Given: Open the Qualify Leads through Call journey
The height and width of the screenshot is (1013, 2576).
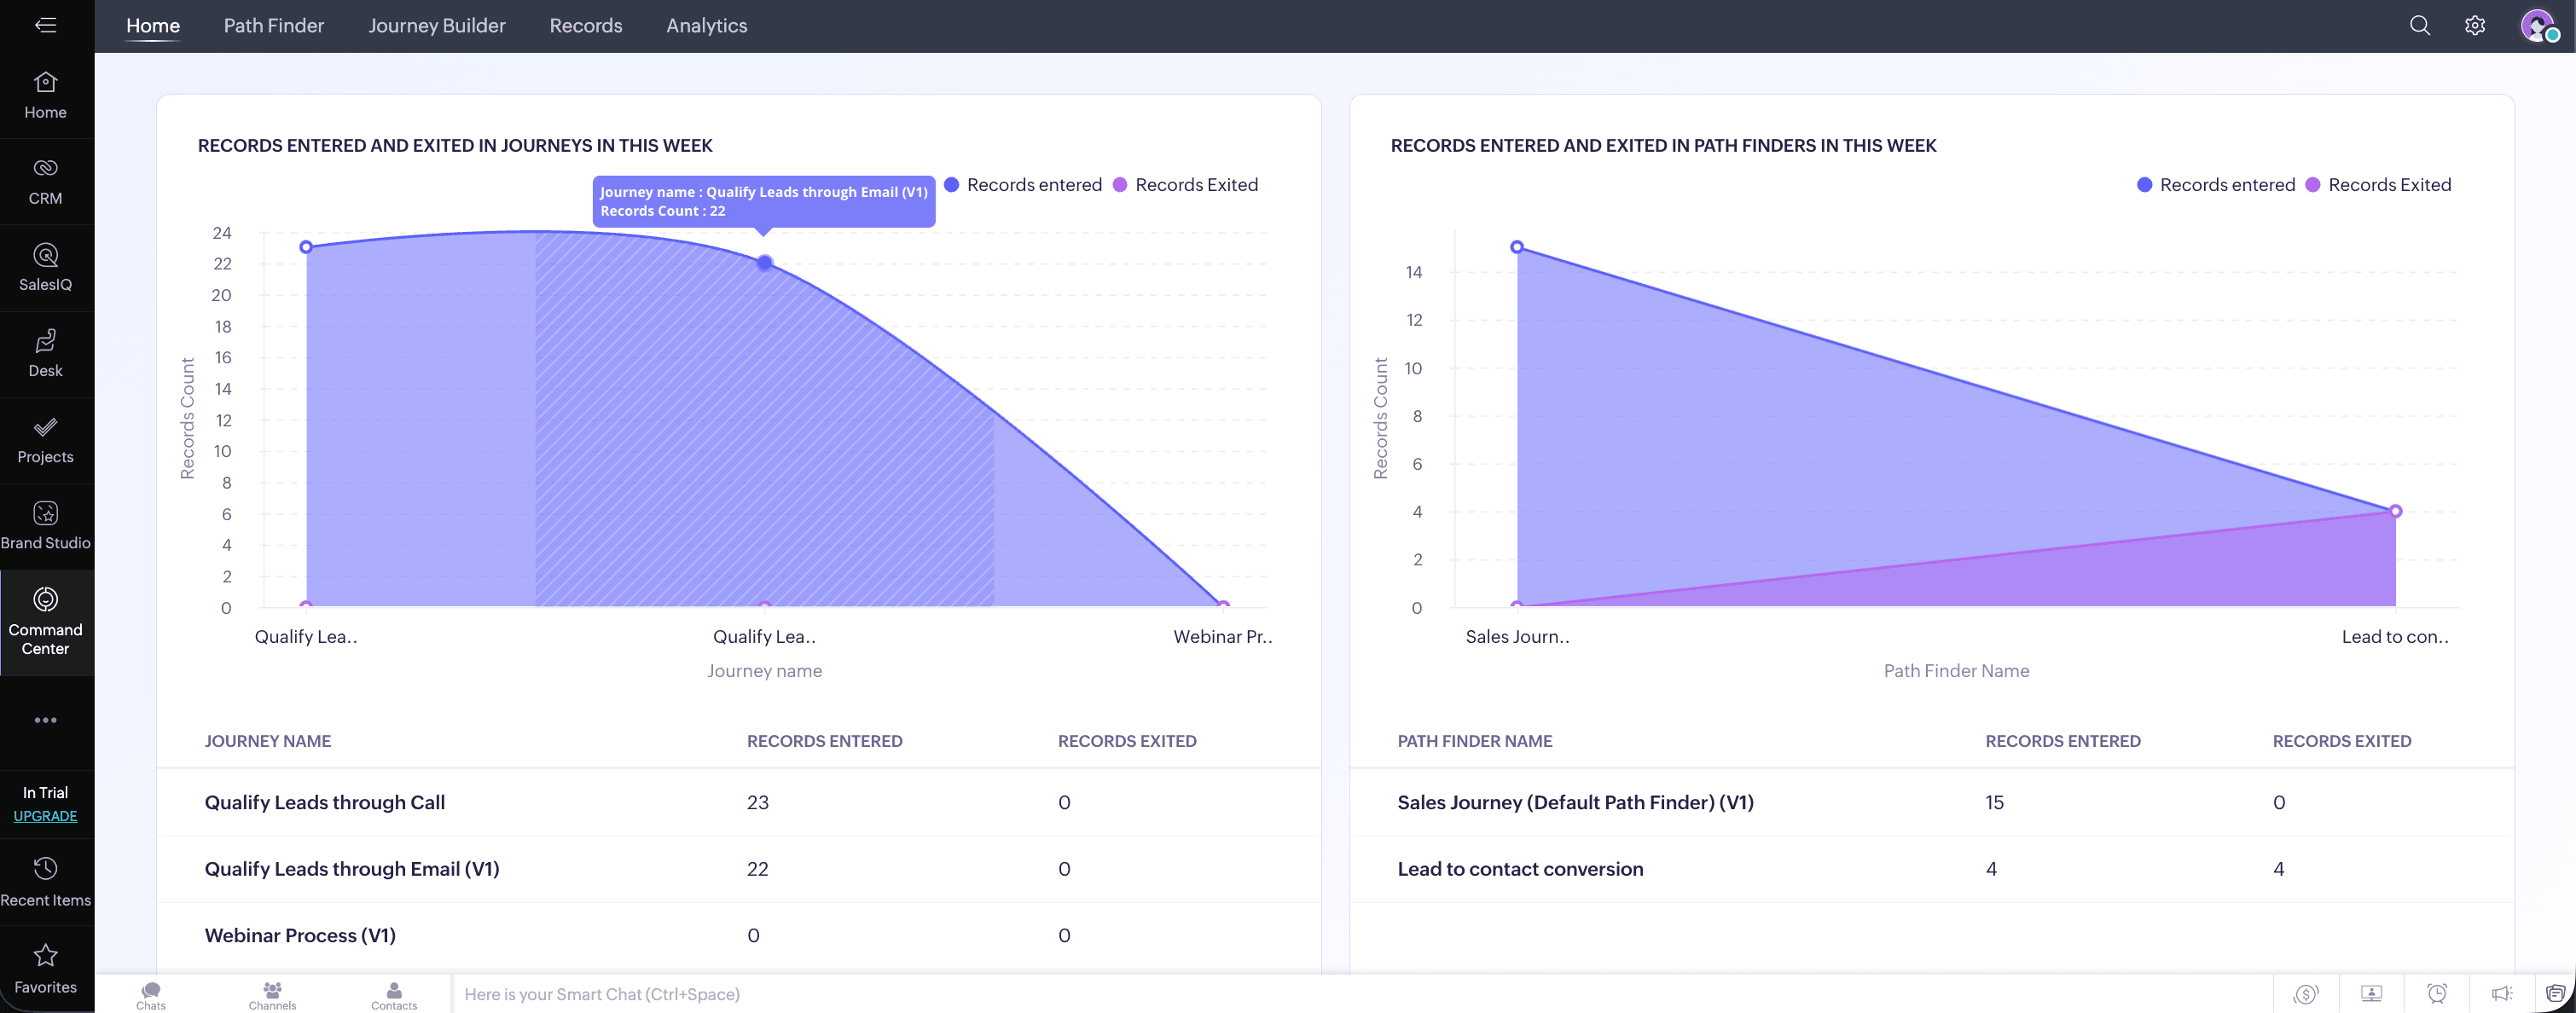Looking at the screenshot, I should point(324,802).
